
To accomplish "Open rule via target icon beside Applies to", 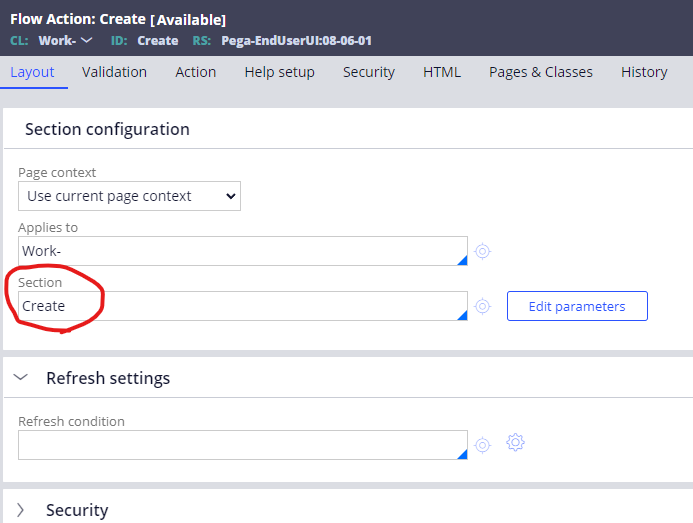I will 482,251.
